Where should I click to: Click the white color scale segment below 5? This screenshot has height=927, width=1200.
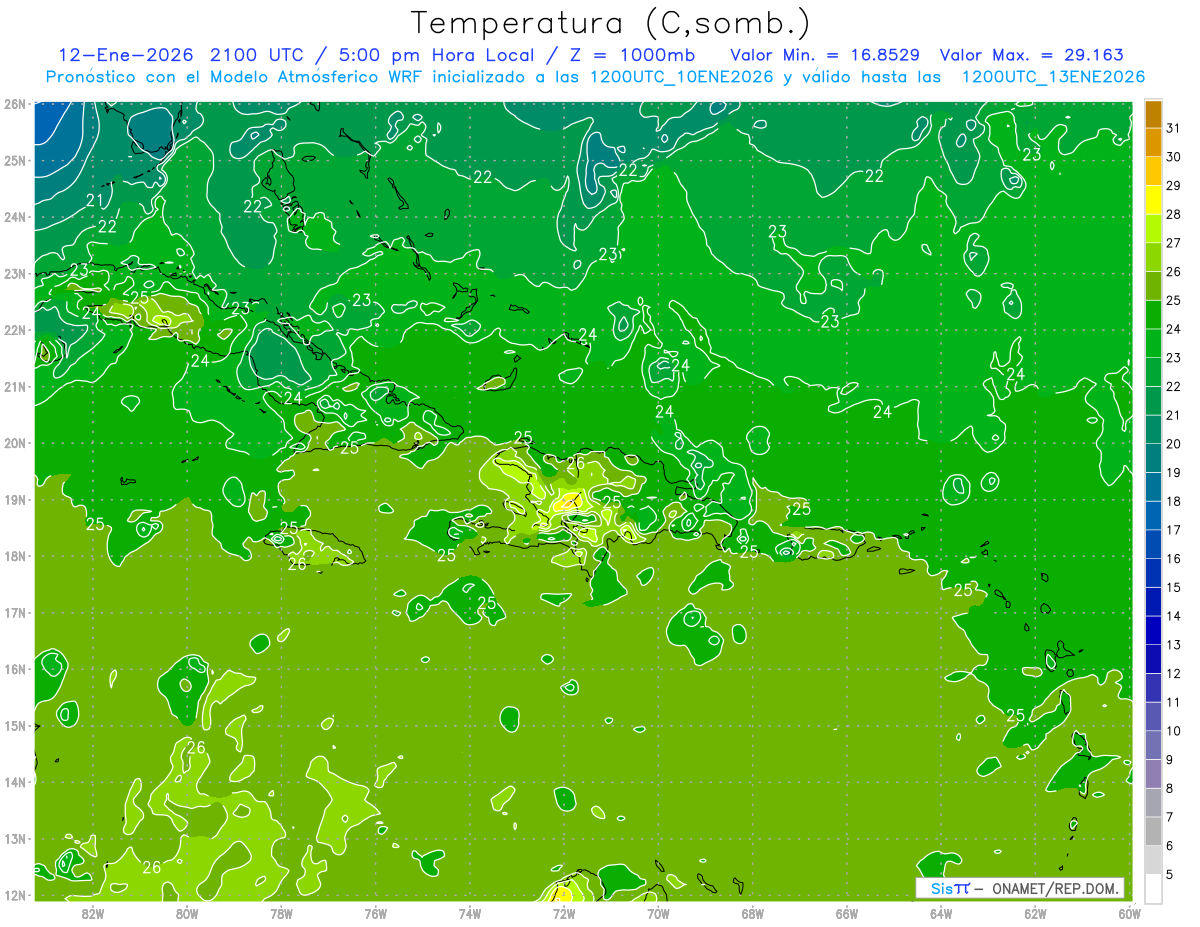pos(1153,888)
